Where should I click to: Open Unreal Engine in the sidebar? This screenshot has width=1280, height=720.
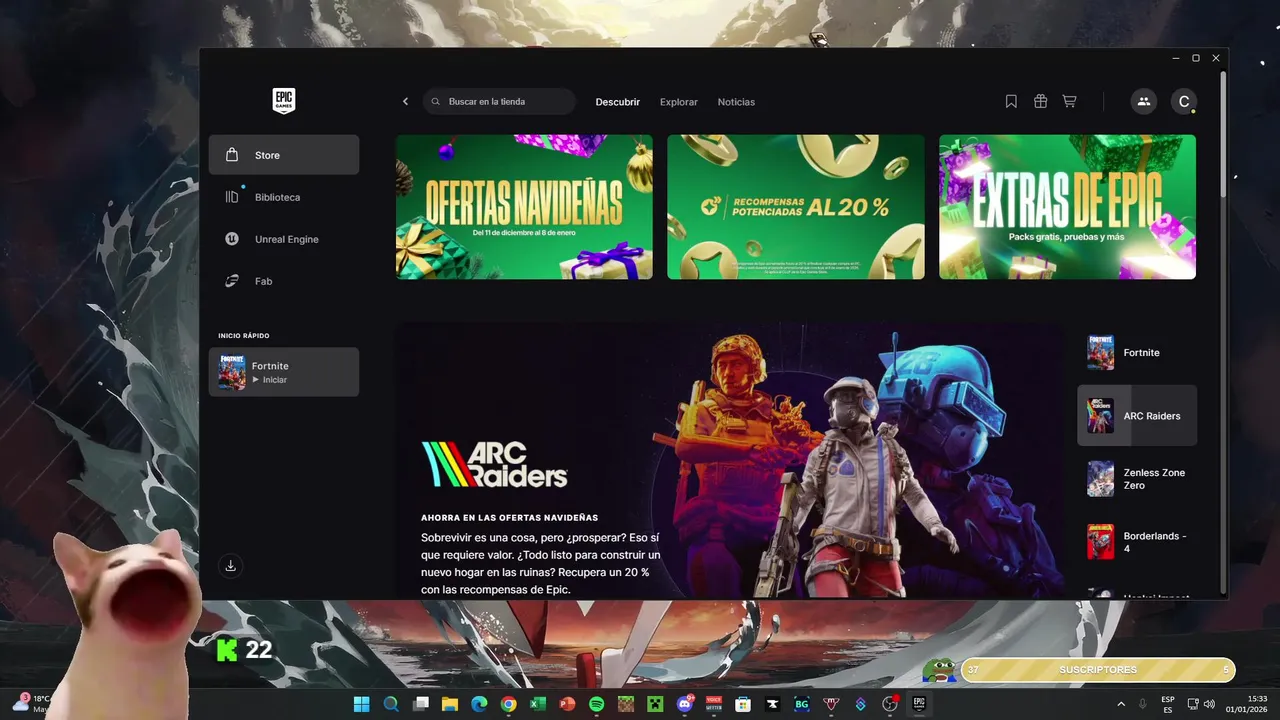284,239
